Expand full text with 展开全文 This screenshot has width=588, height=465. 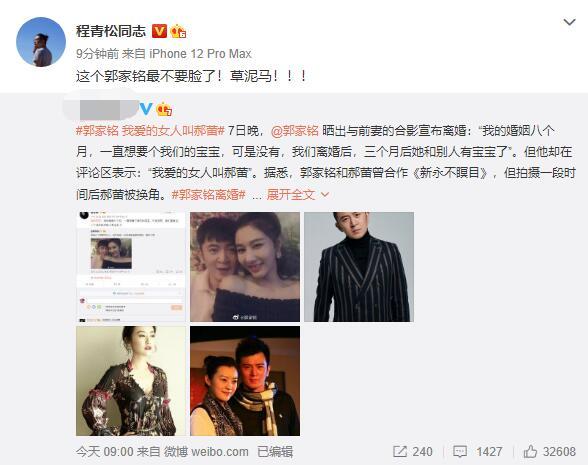291,195
